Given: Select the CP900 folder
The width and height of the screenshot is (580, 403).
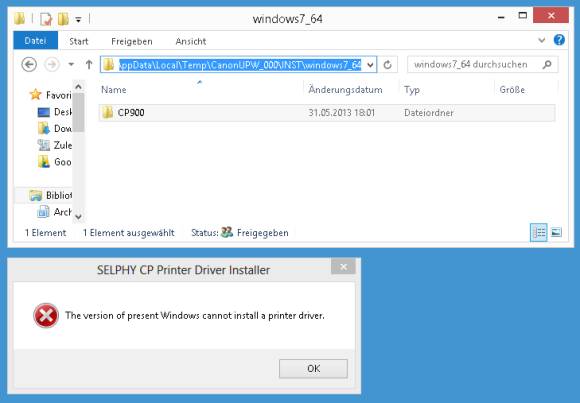Looking at the screenshot, I should (327, 113).
